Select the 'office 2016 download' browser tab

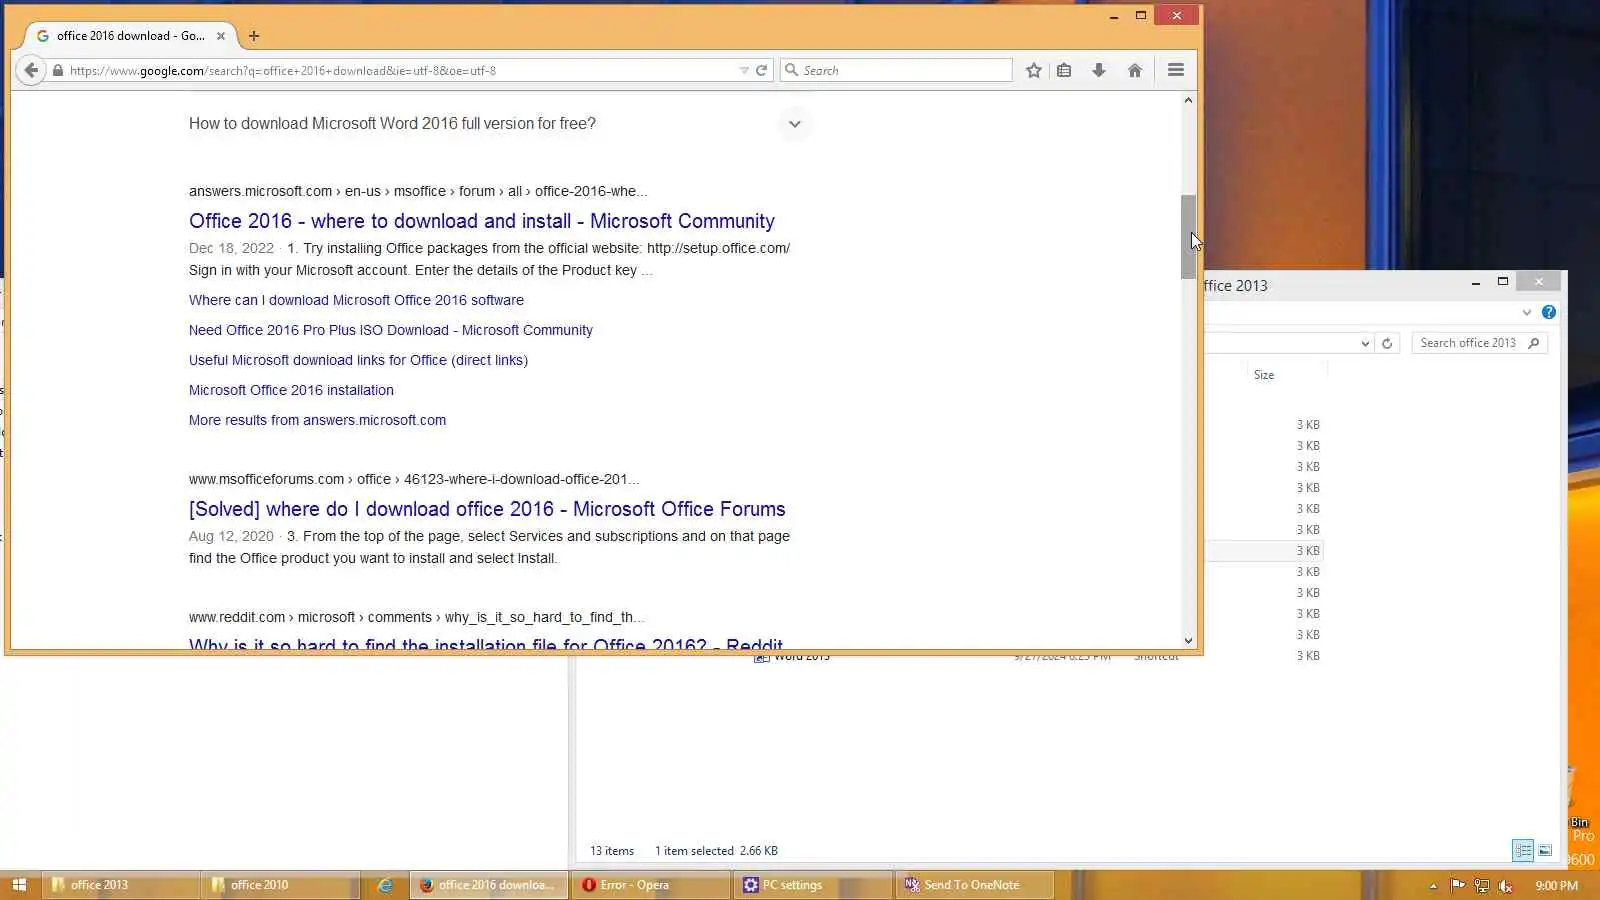(130, 36)
